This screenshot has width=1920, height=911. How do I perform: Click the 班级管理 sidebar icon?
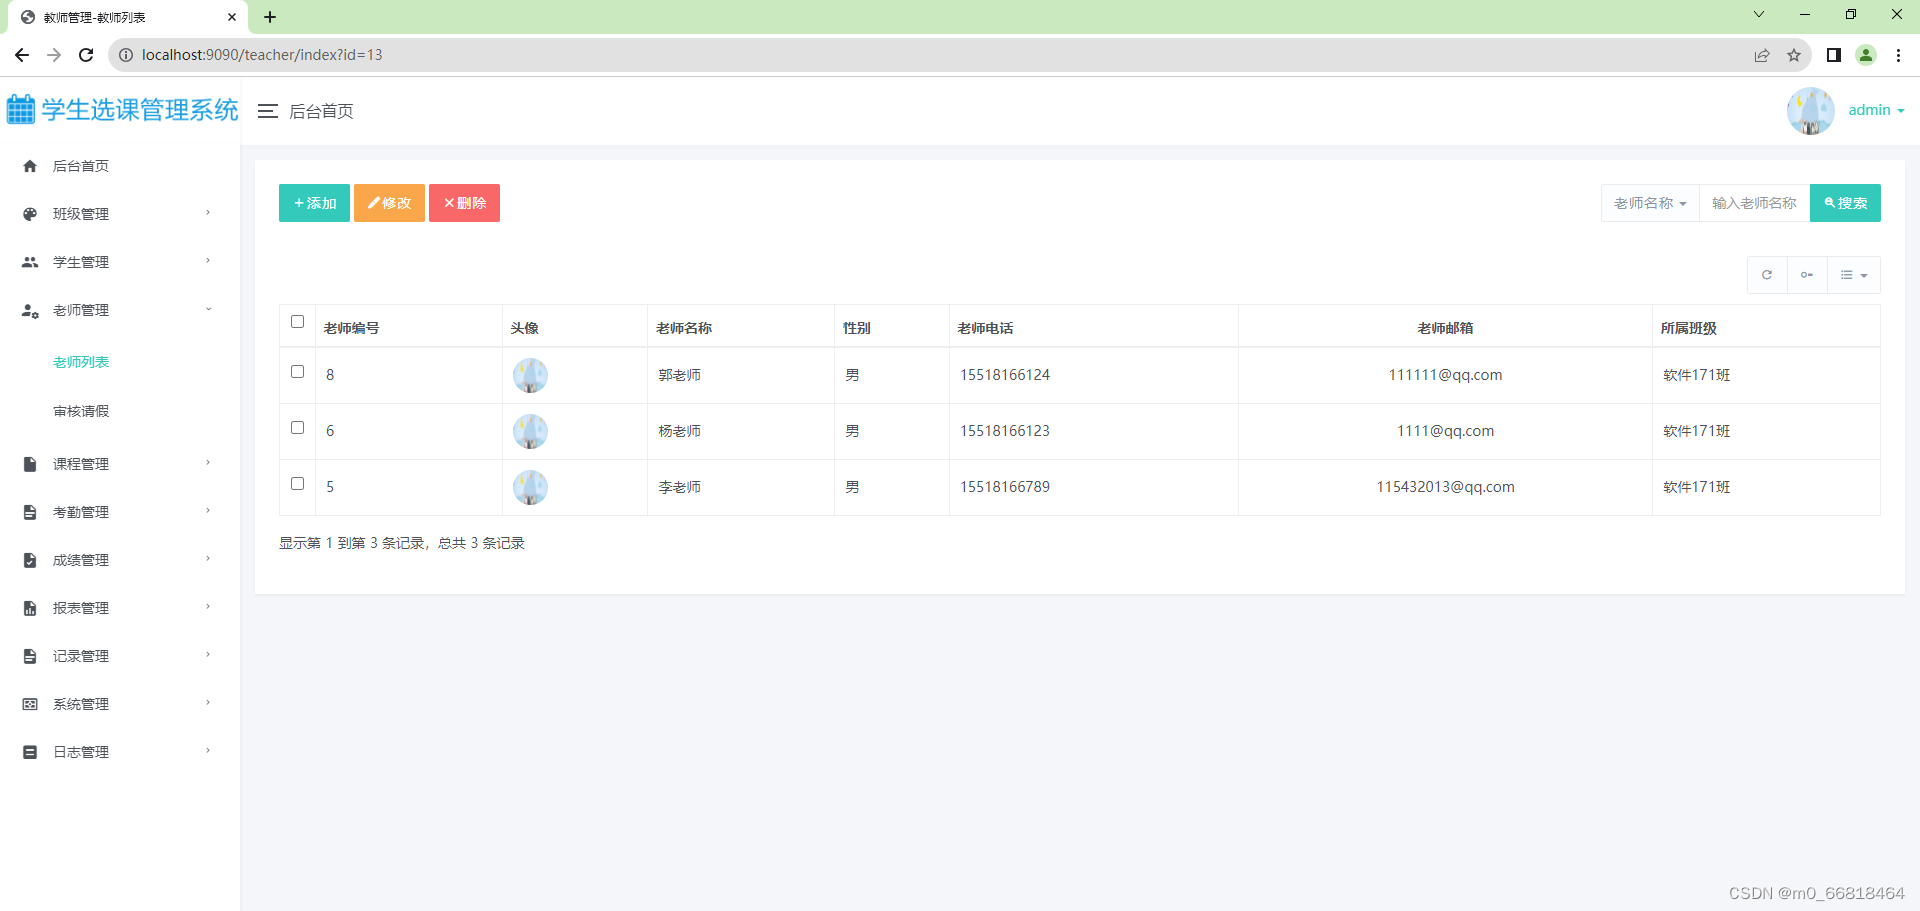pos(30,213)
